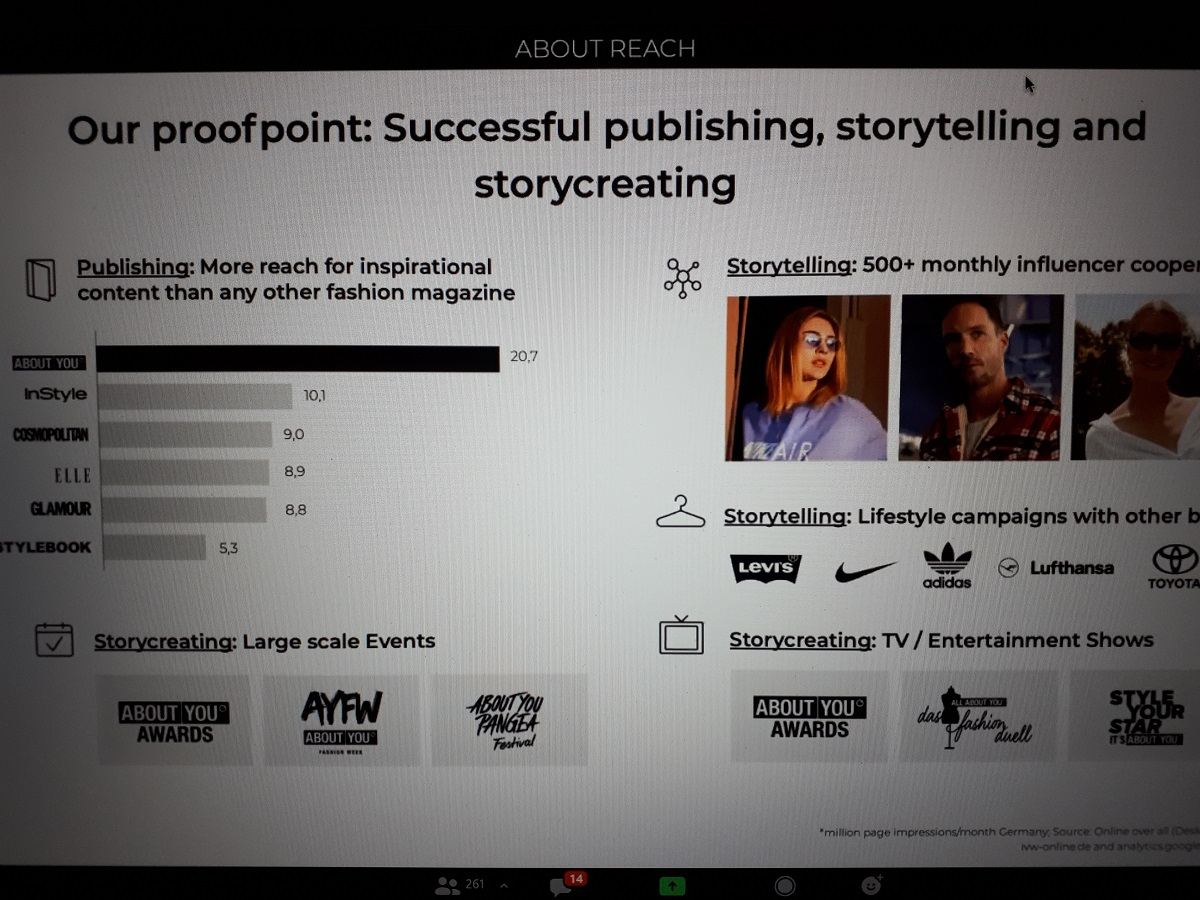Click the chart value 10,1

click(315, 395)
